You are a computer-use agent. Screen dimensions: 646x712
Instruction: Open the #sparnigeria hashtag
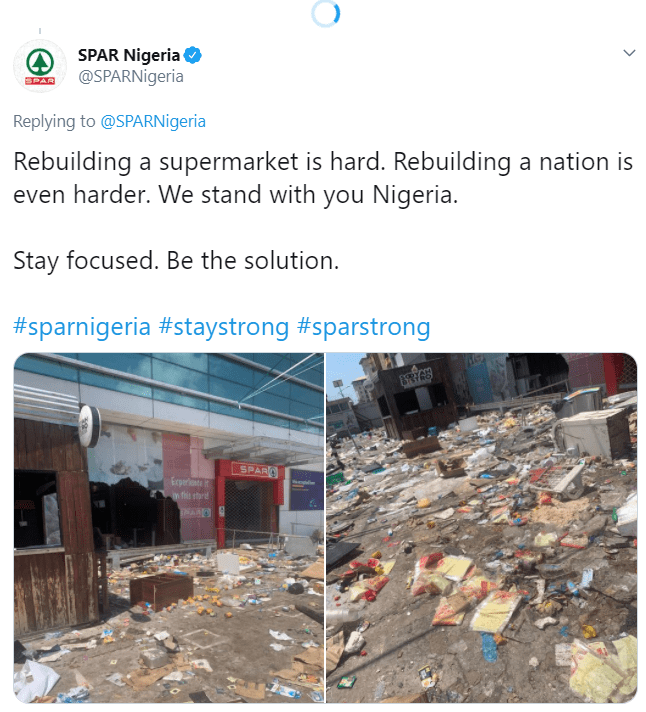(82, 327)
